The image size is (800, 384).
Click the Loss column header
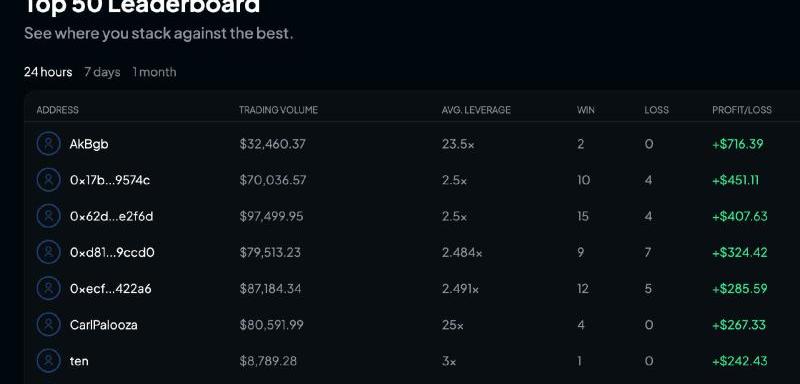656,110
